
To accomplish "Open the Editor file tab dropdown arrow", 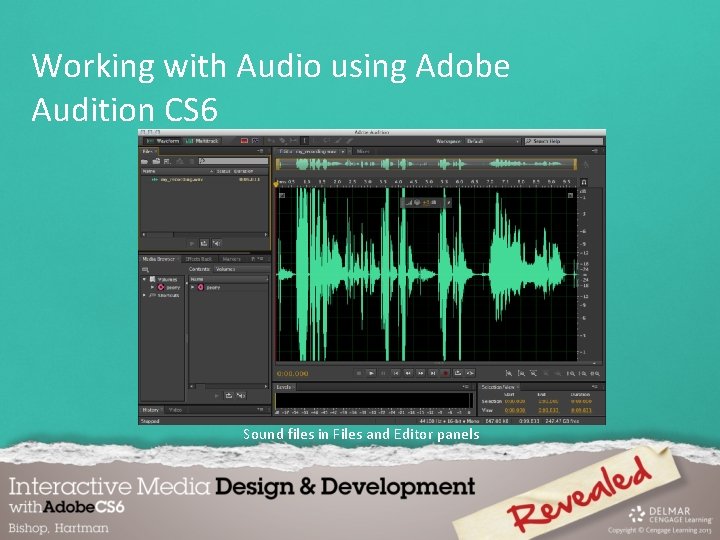I will click(343, 151).
